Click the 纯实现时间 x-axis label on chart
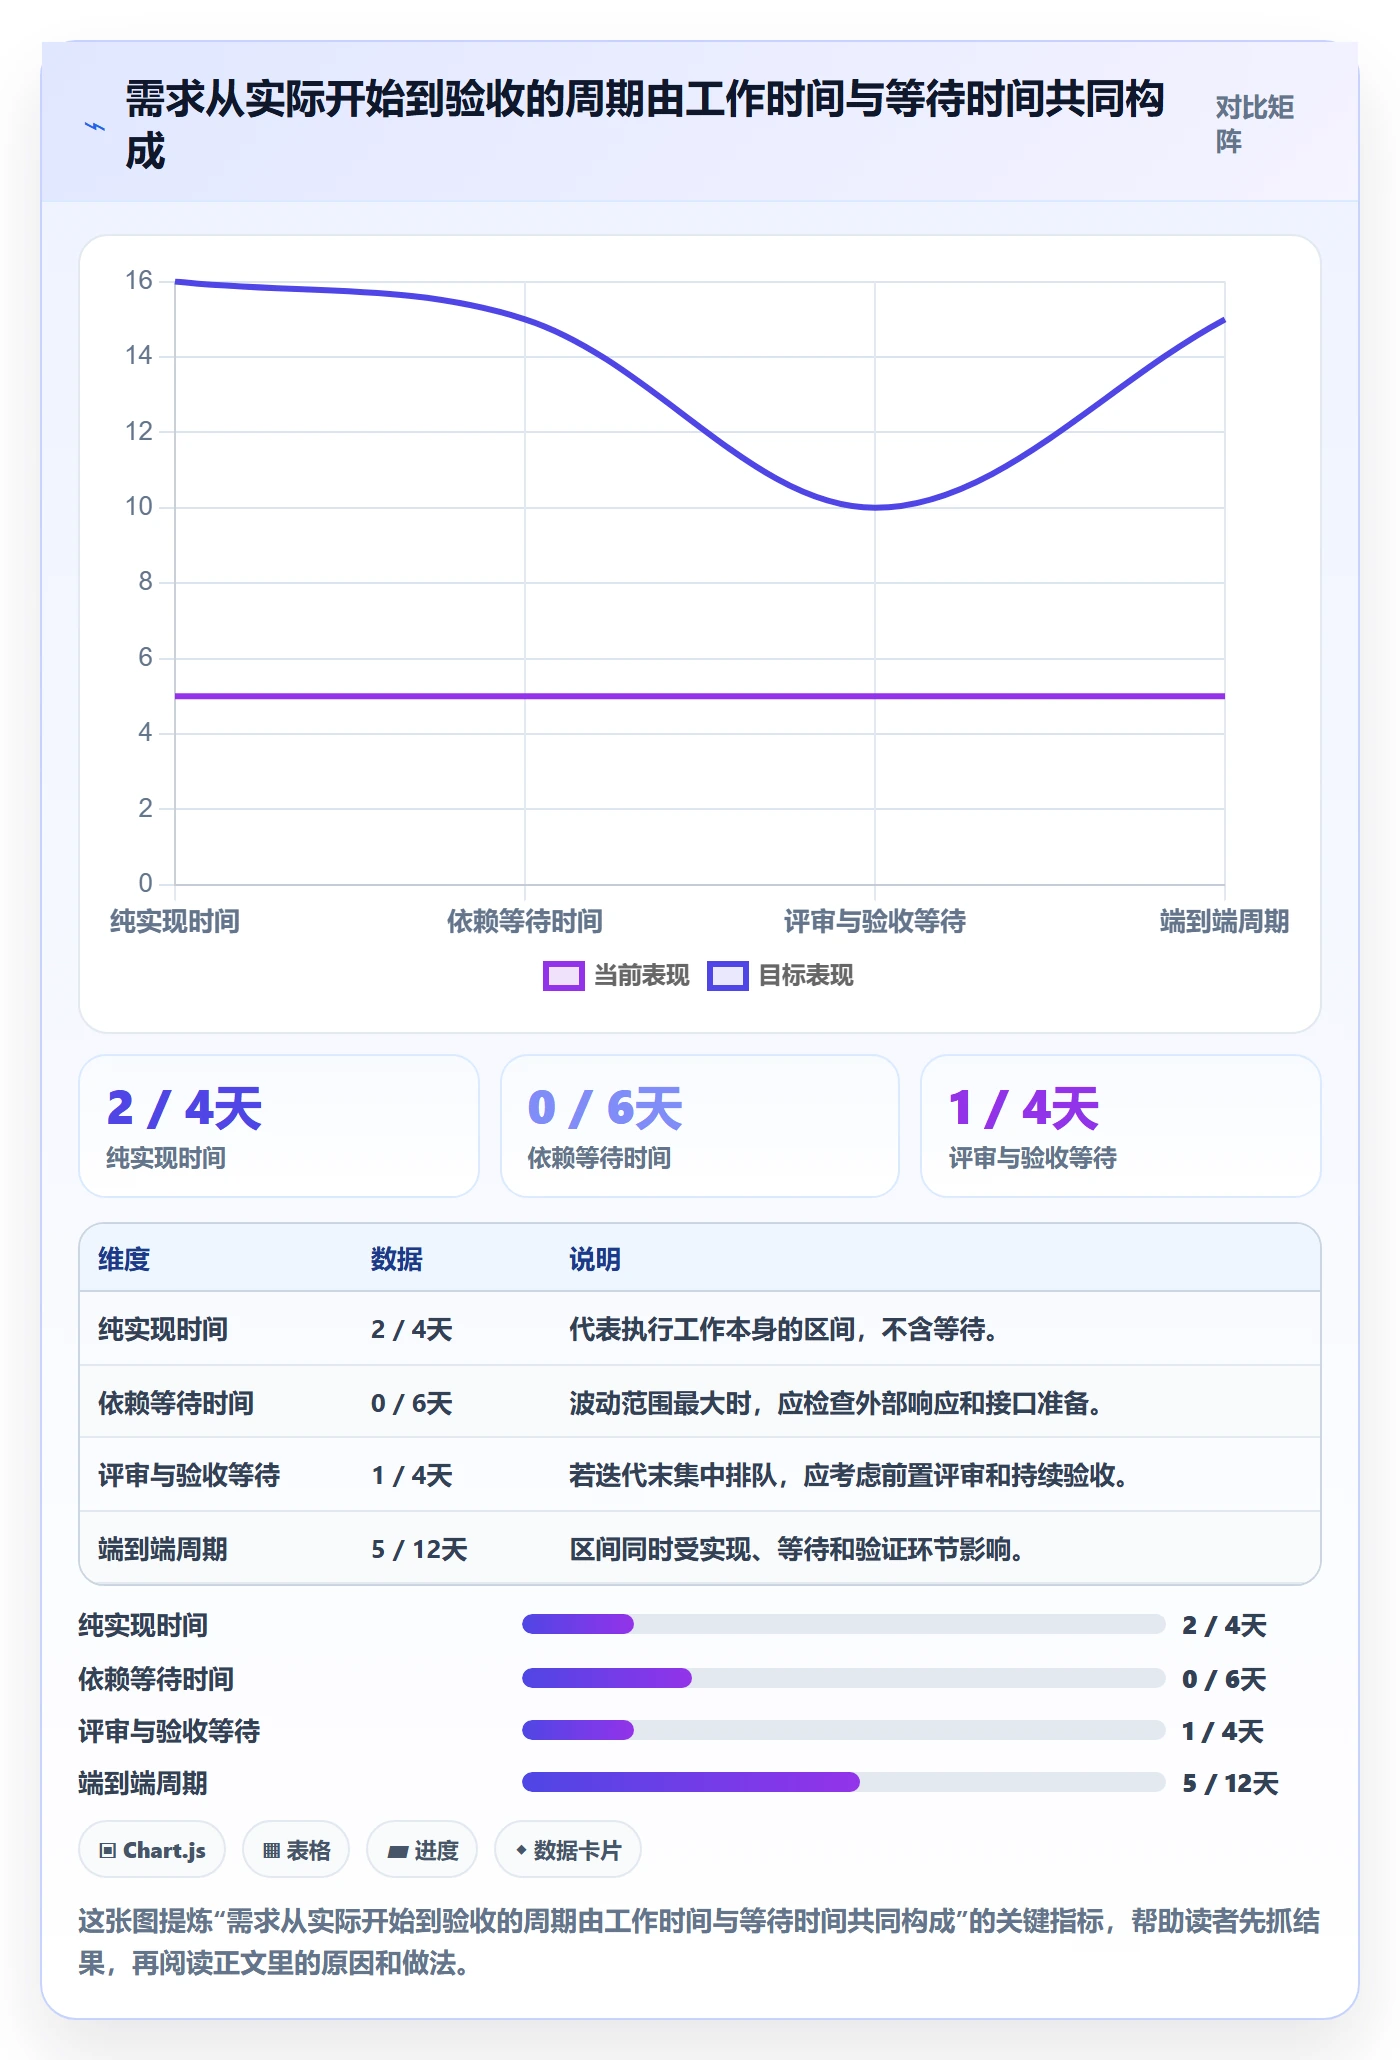This screenshot has width=1400, height=2060. click(x=175, y=921)
